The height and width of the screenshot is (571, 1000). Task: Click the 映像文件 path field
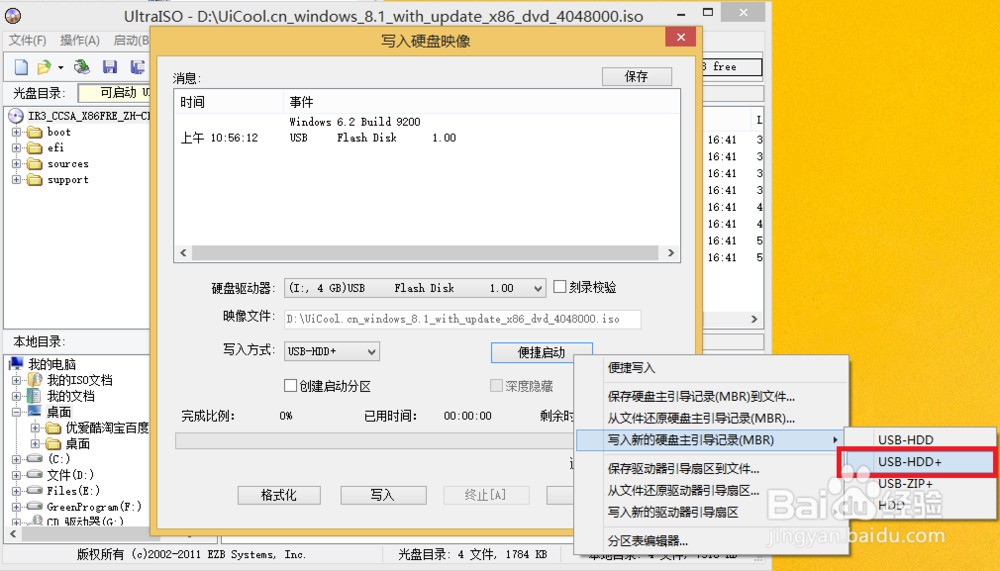point(462,319)
